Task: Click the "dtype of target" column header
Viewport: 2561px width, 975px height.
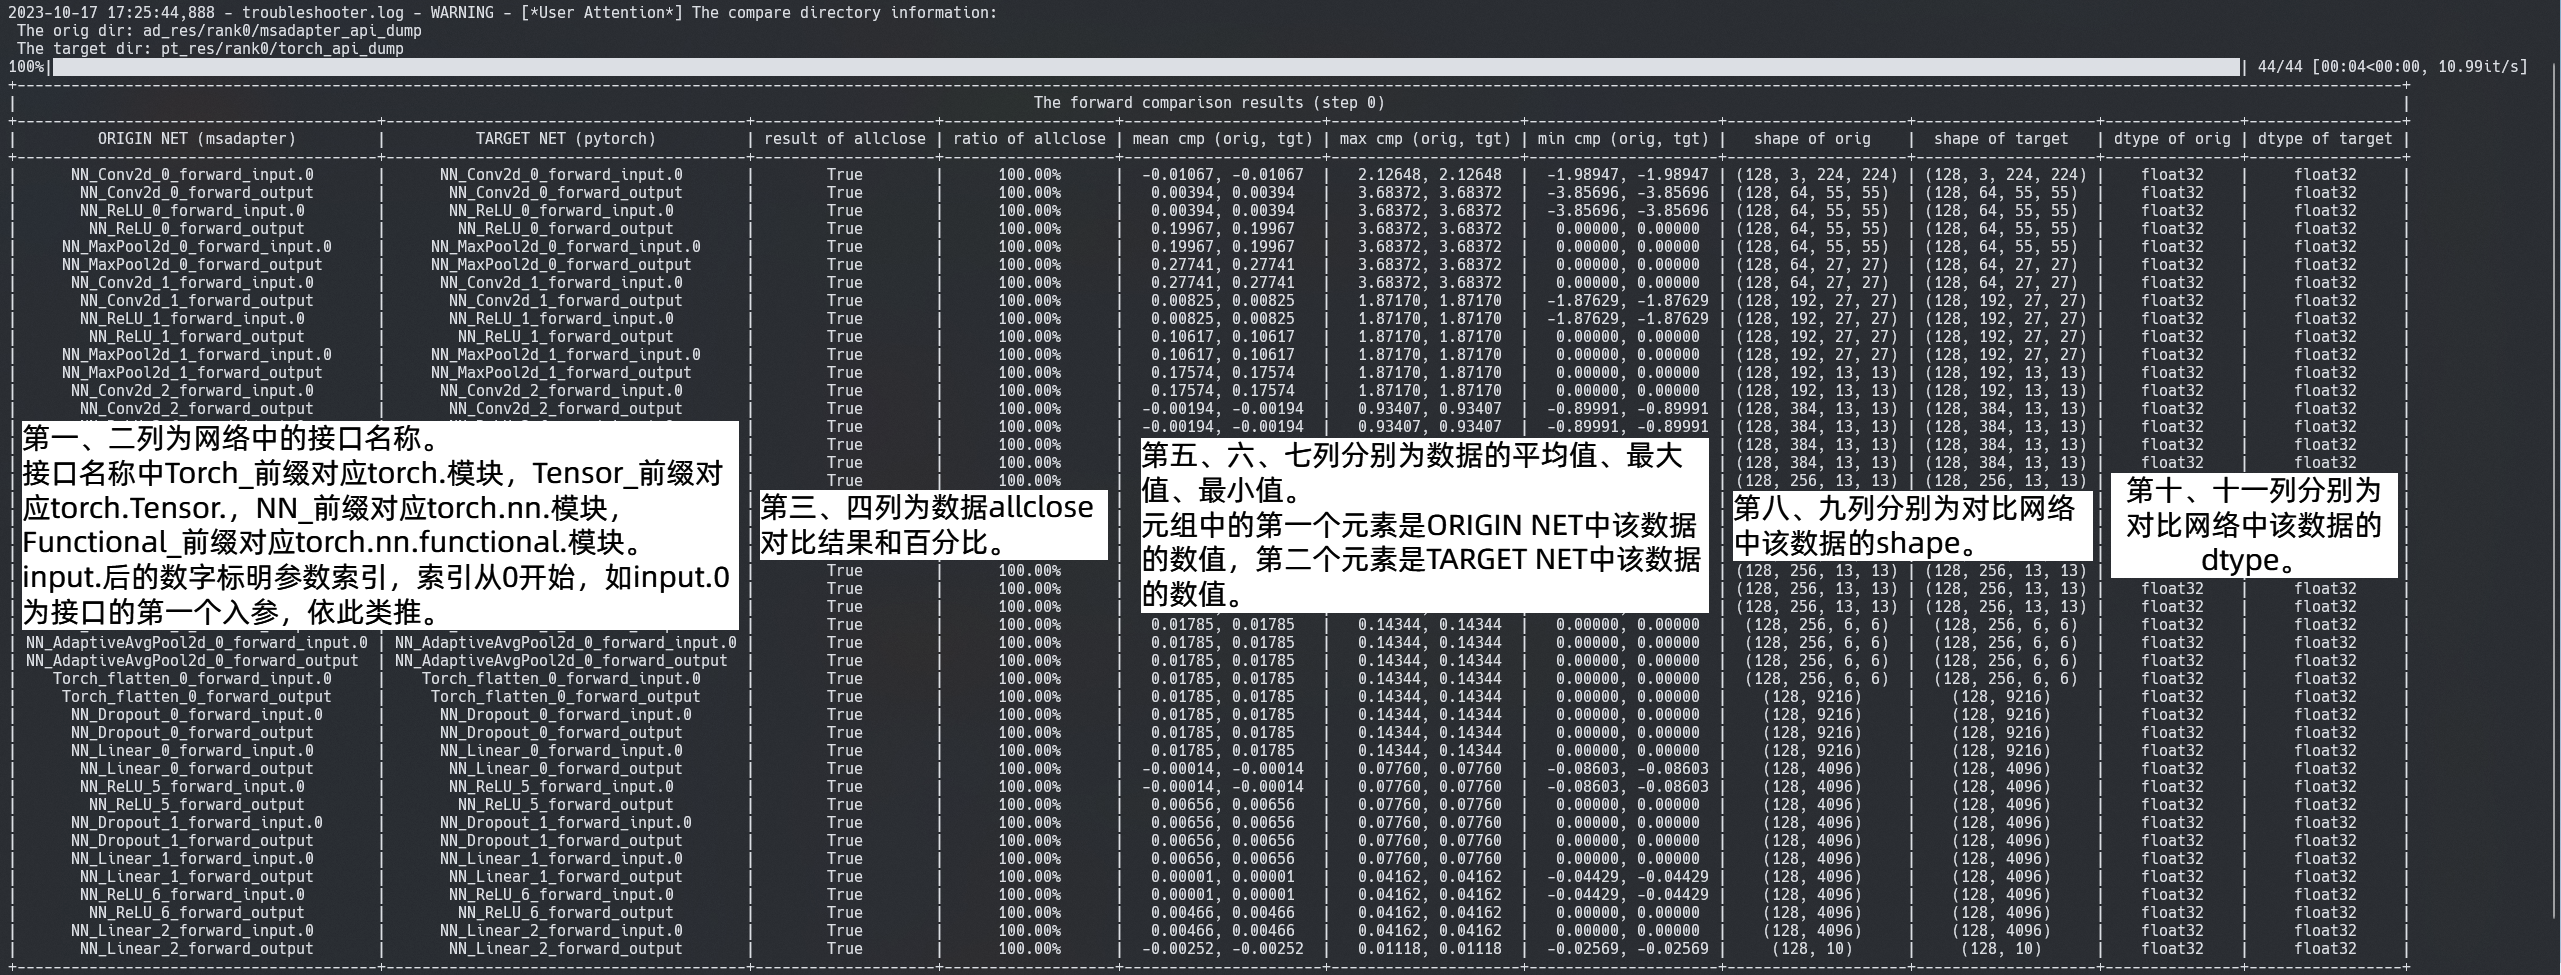Action: tap(2325, 139)
